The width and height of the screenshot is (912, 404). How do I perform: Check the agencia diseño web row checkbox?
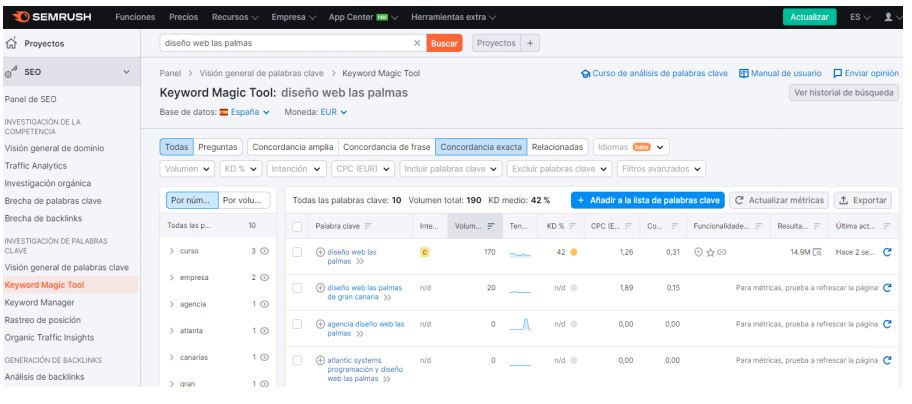point(297,324)
